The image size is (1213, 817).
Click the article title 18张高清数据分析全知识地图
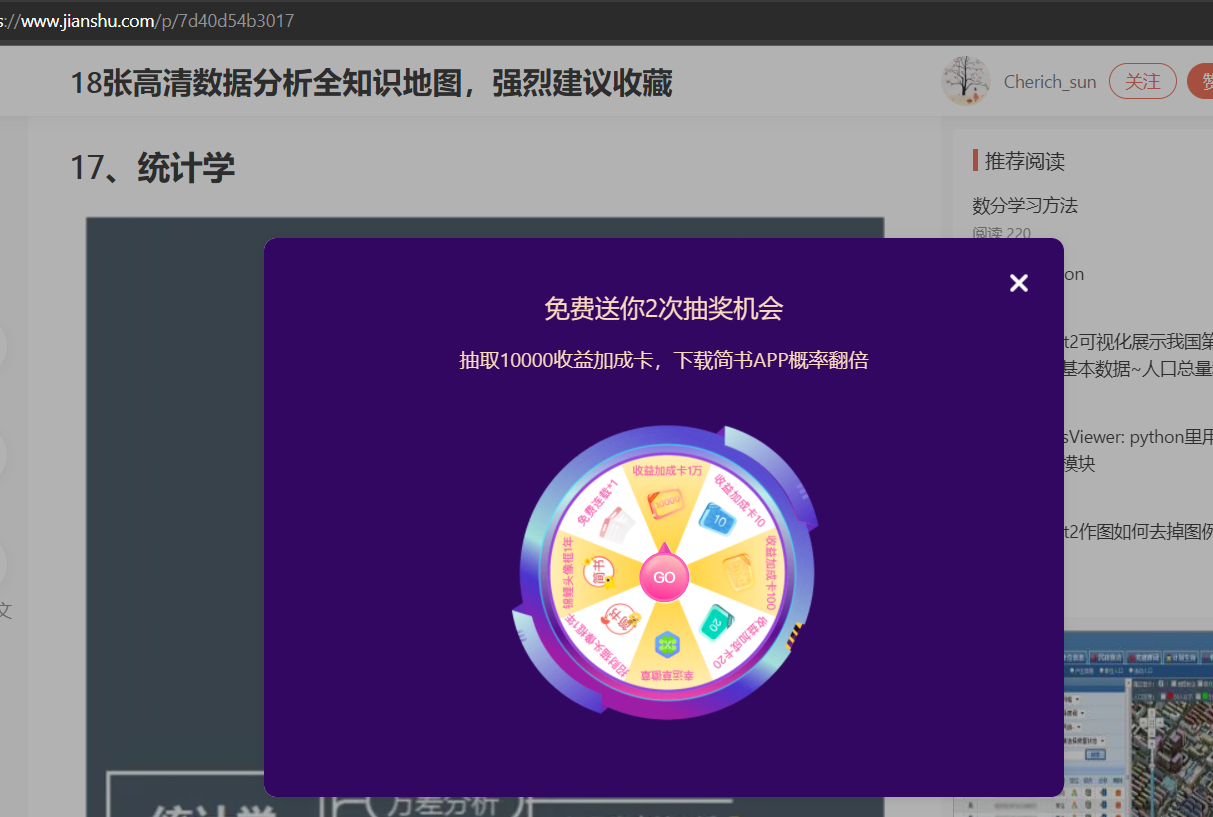(x=371, y=83)
